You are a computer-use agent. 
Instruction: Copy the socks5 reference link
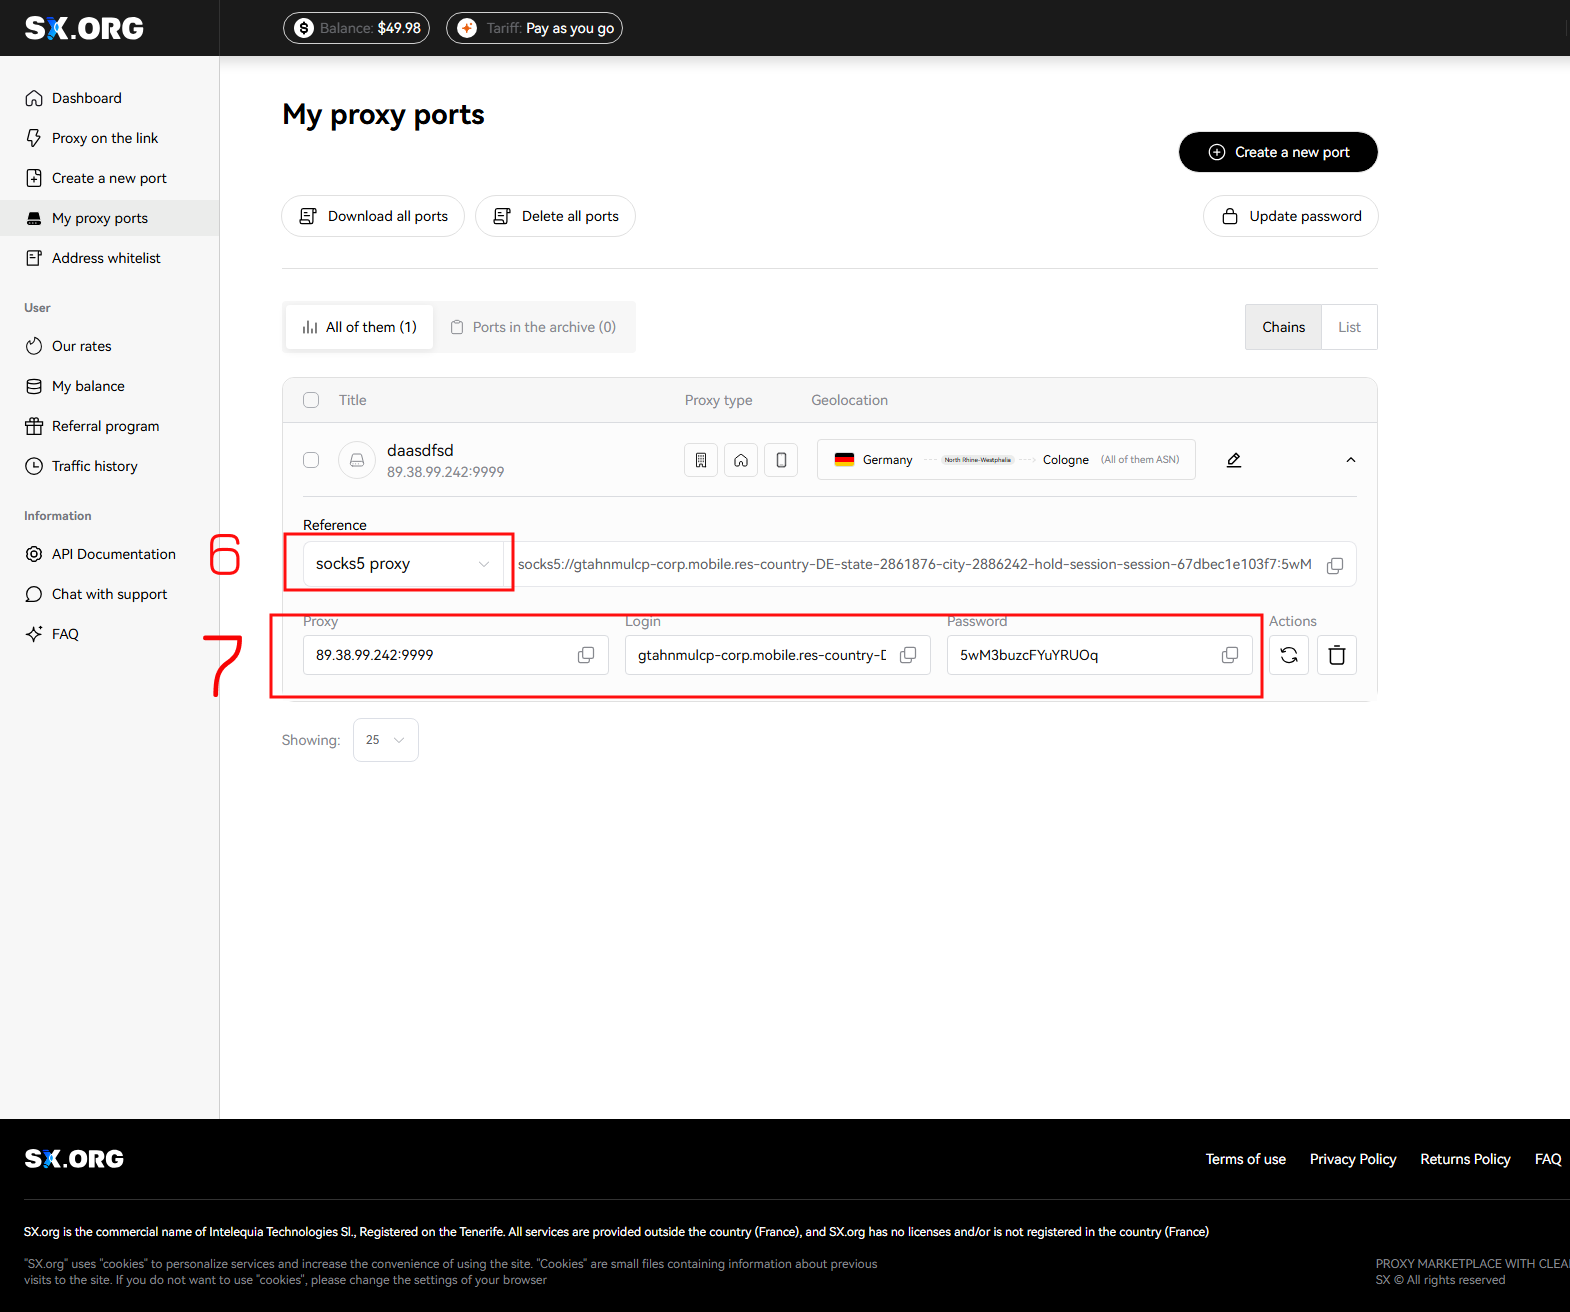click(1335, 566)
